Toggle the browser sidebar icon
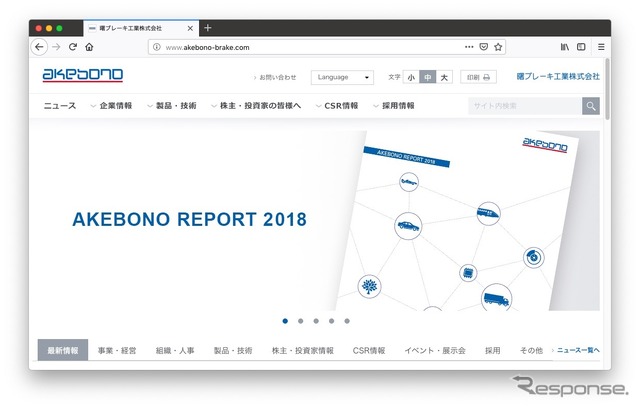The width and height of the screenshot is (640, 408). tap(581, 47)
